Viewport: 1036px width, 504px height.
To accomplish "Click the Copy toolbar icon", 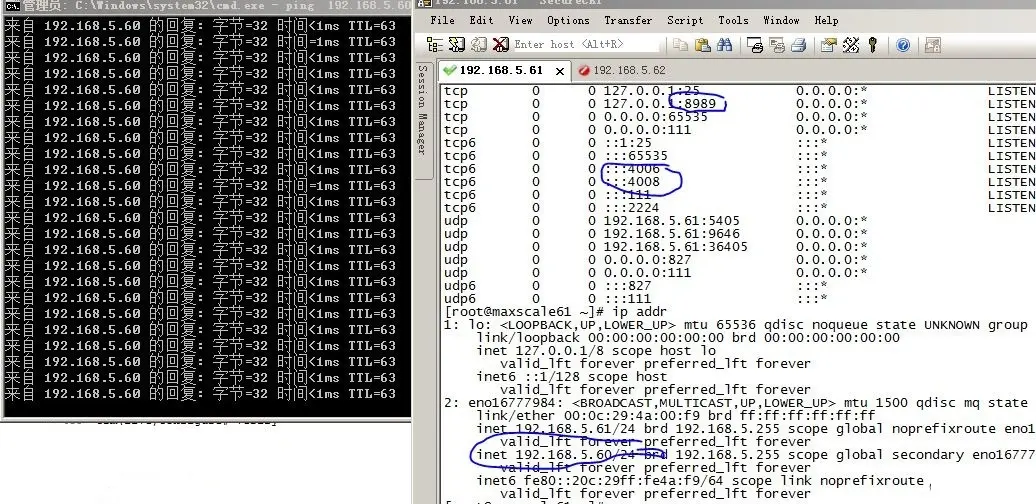I will coord(681,44).
